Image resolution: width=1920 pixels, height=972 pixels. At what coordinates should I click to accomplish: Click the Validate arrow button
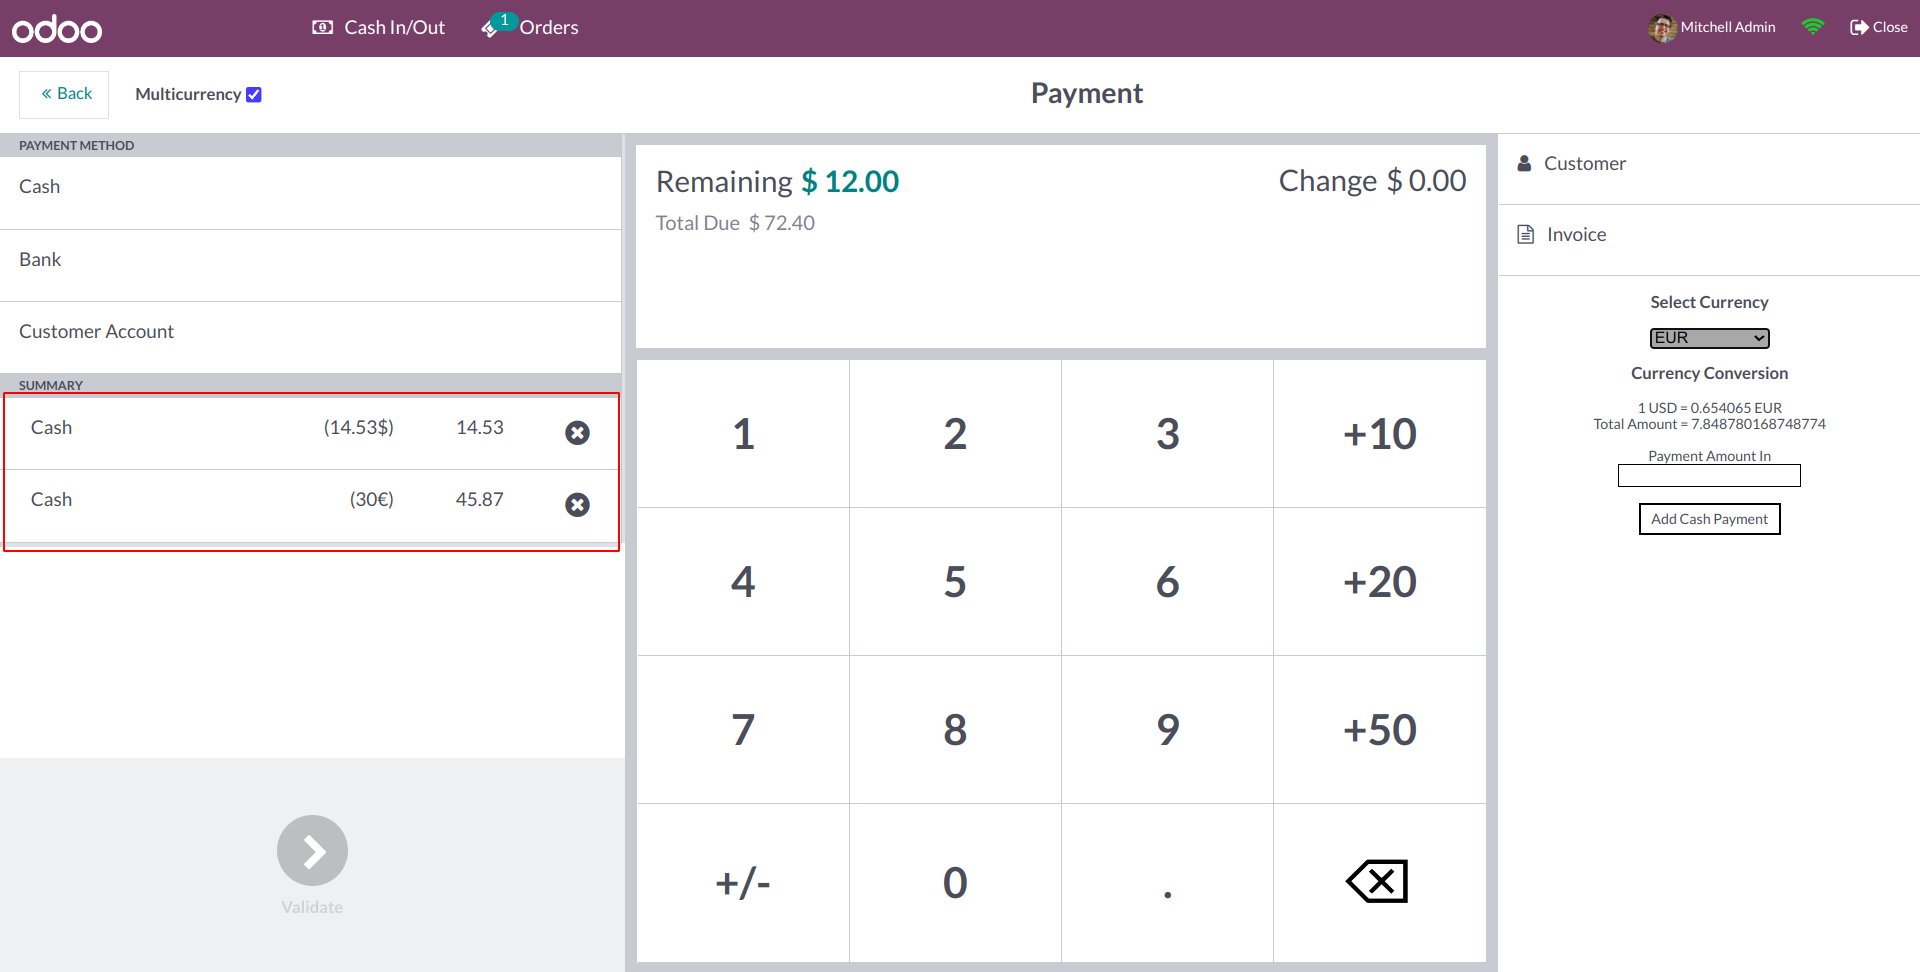pos(312,851)
